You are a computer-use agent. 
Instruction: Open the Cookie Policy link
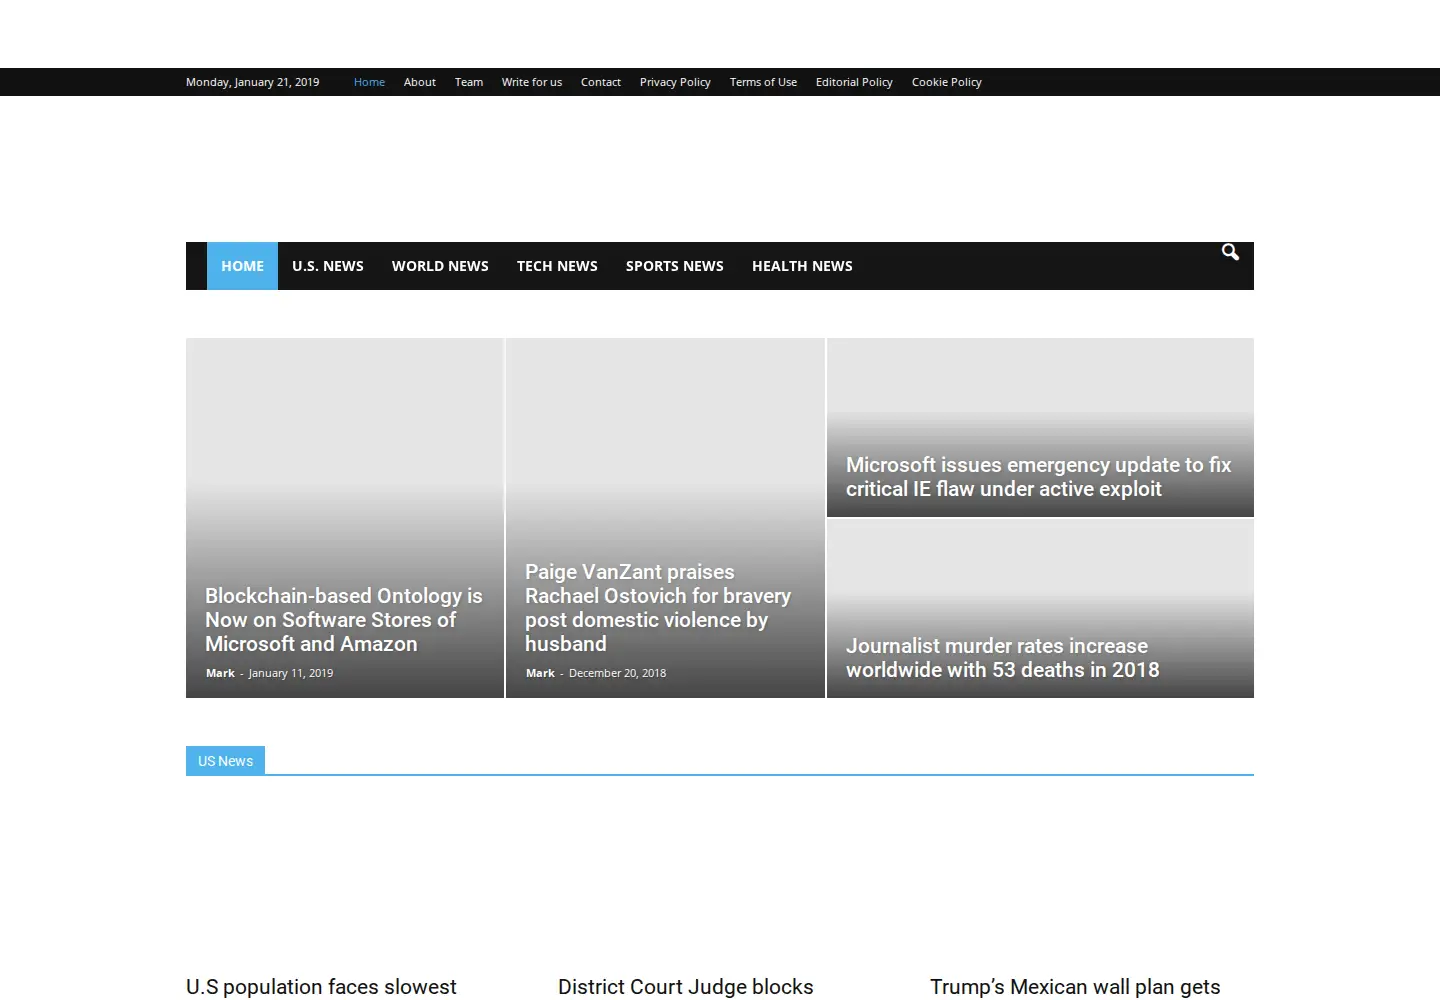point(947,82)
